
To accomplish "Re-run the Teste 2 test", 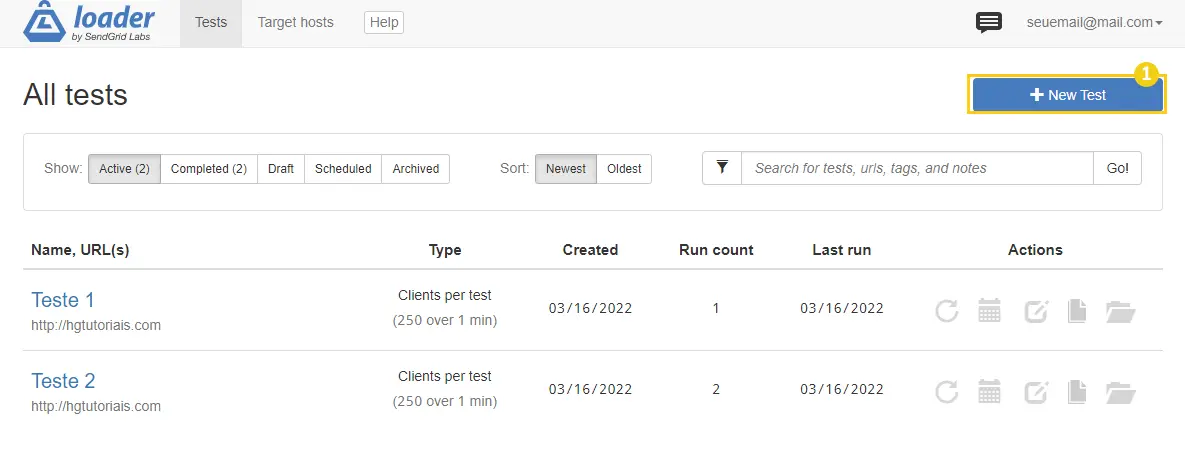I will (x=946, y=391).
